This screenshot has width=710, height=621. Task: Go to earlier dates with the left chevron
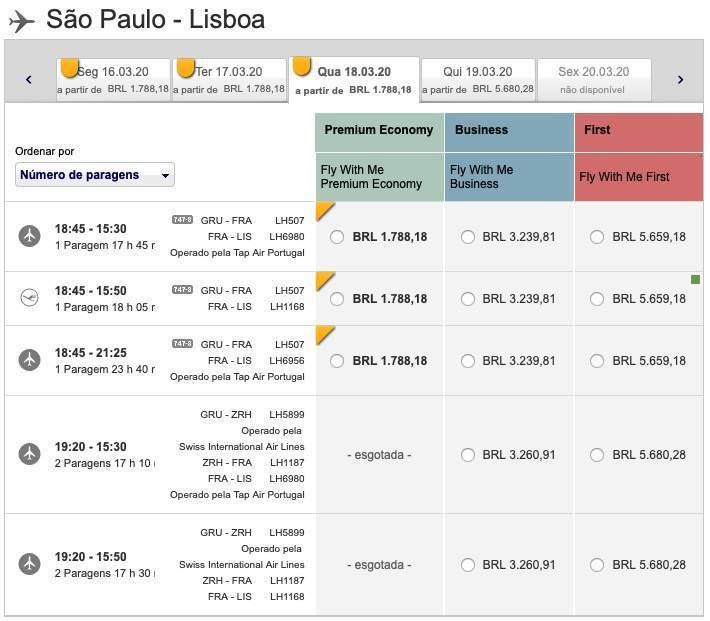click(29, 80)
